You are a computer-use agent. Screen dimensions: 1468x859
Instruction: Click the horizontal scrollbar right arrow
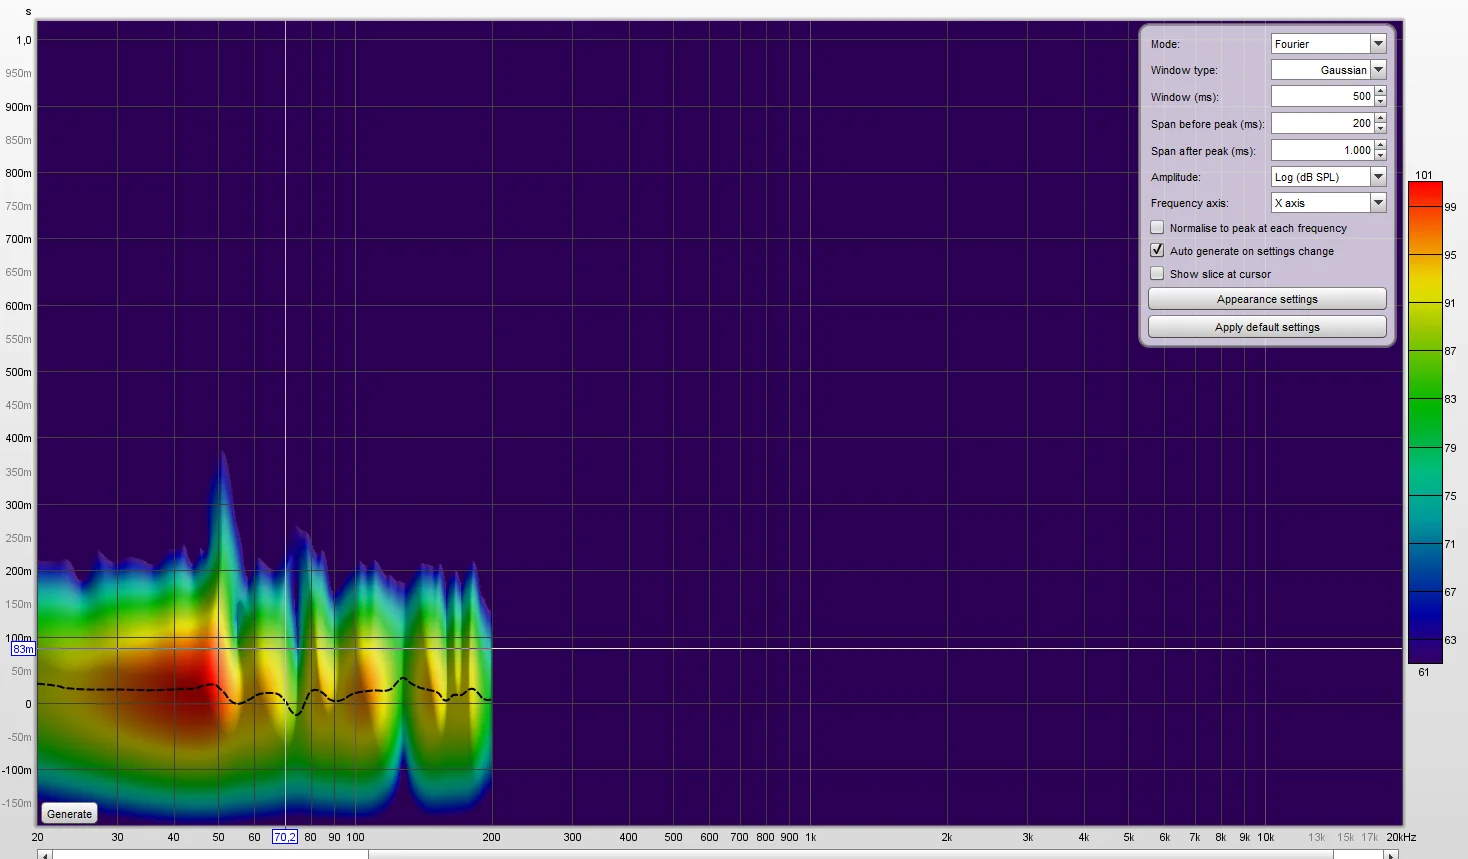(x=1391, y=854)
